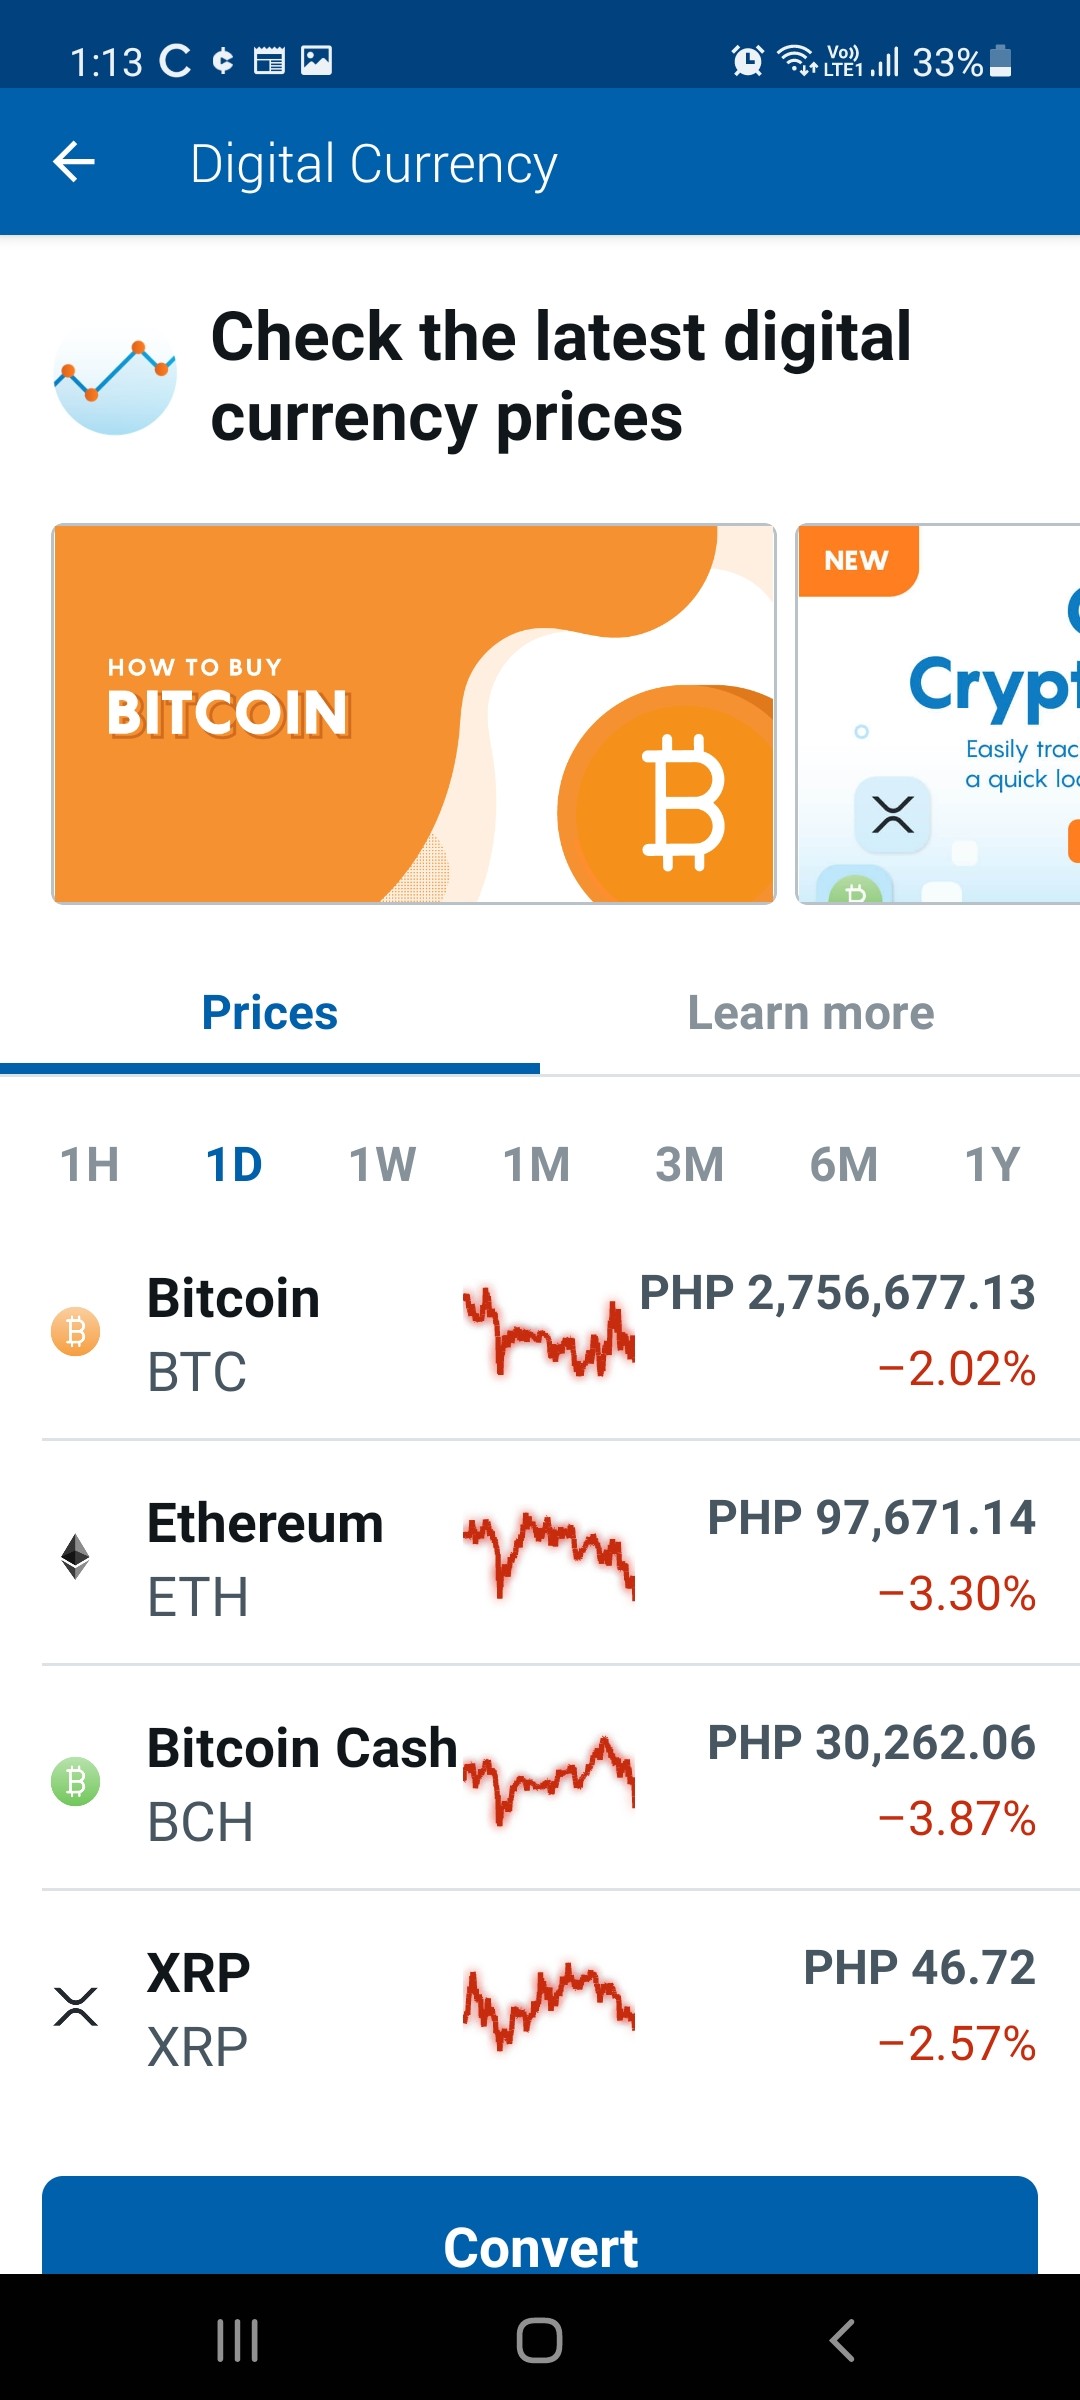
Task: Tap the Android home button
Action: pyautogui.click(x=540, y=2340)
